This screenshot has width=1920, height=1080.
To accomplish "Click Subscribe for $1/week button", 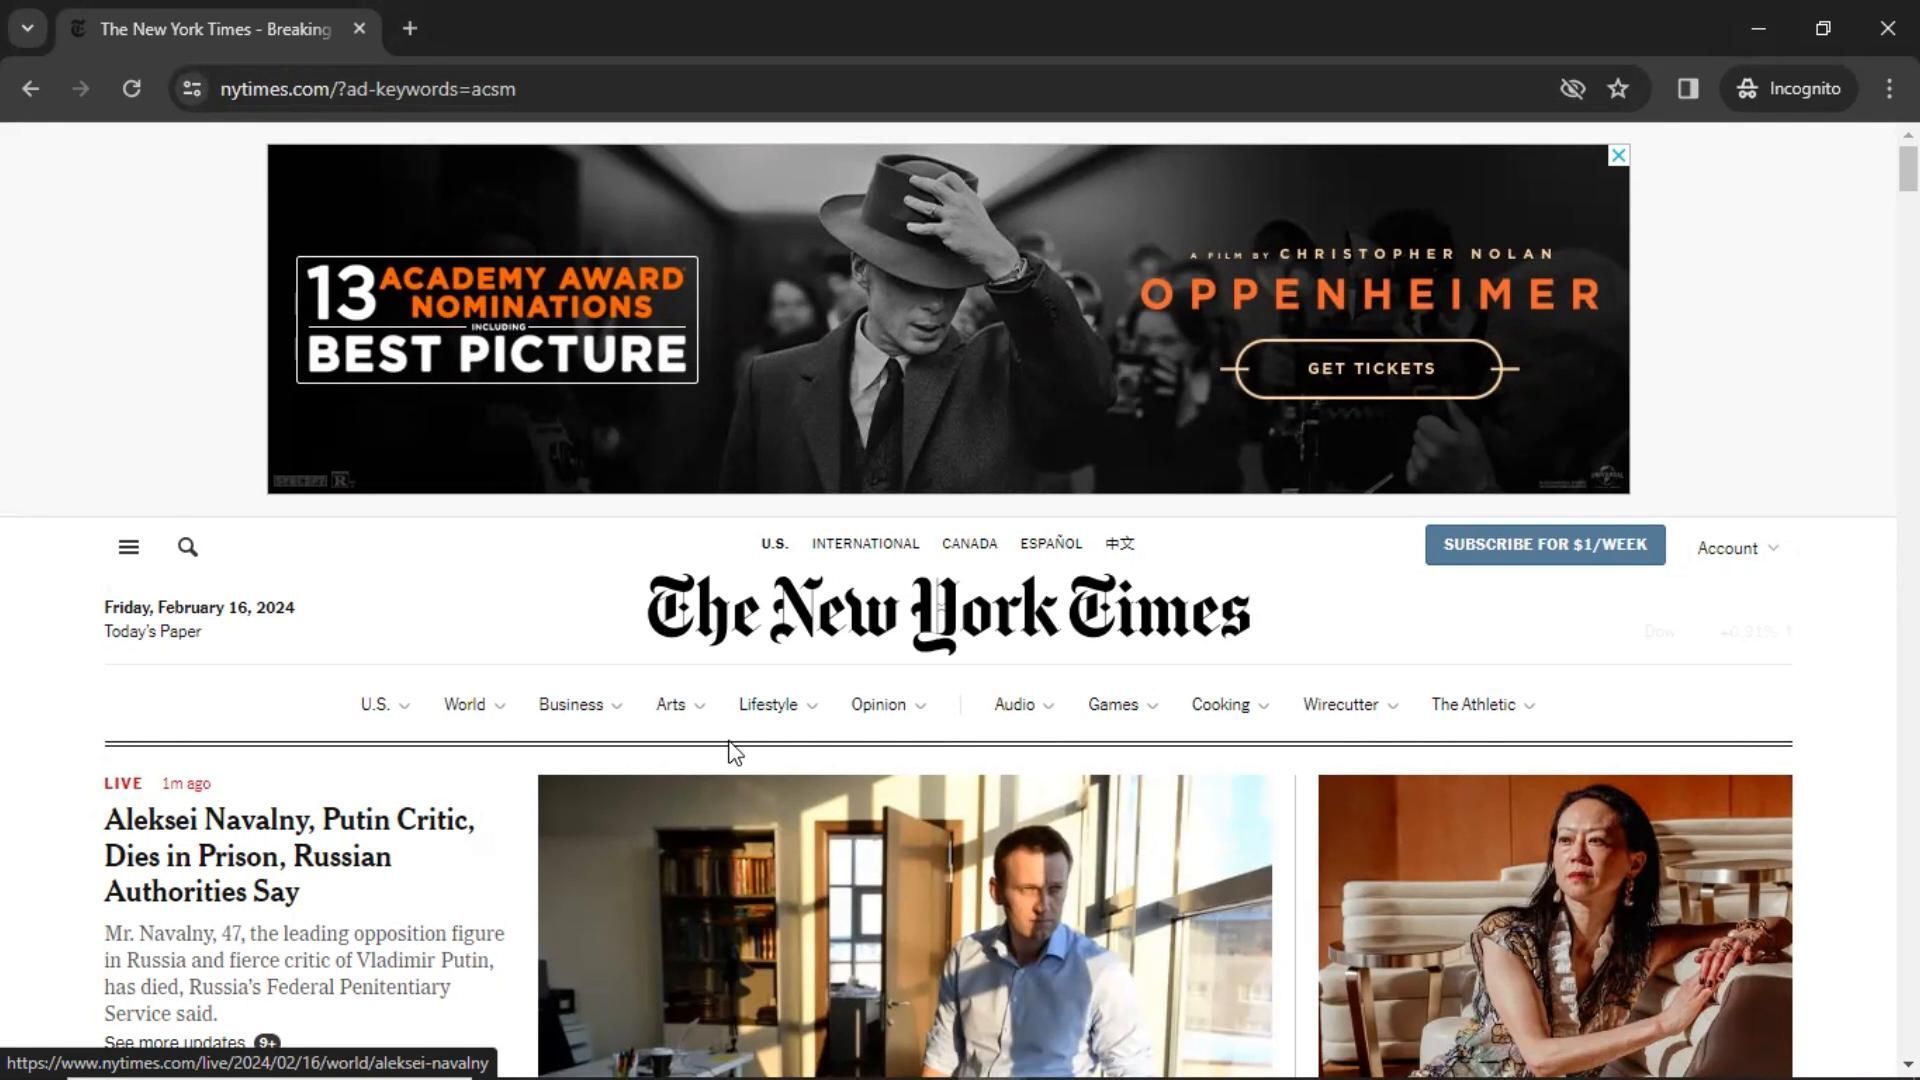I will [x=1544, y=545].
